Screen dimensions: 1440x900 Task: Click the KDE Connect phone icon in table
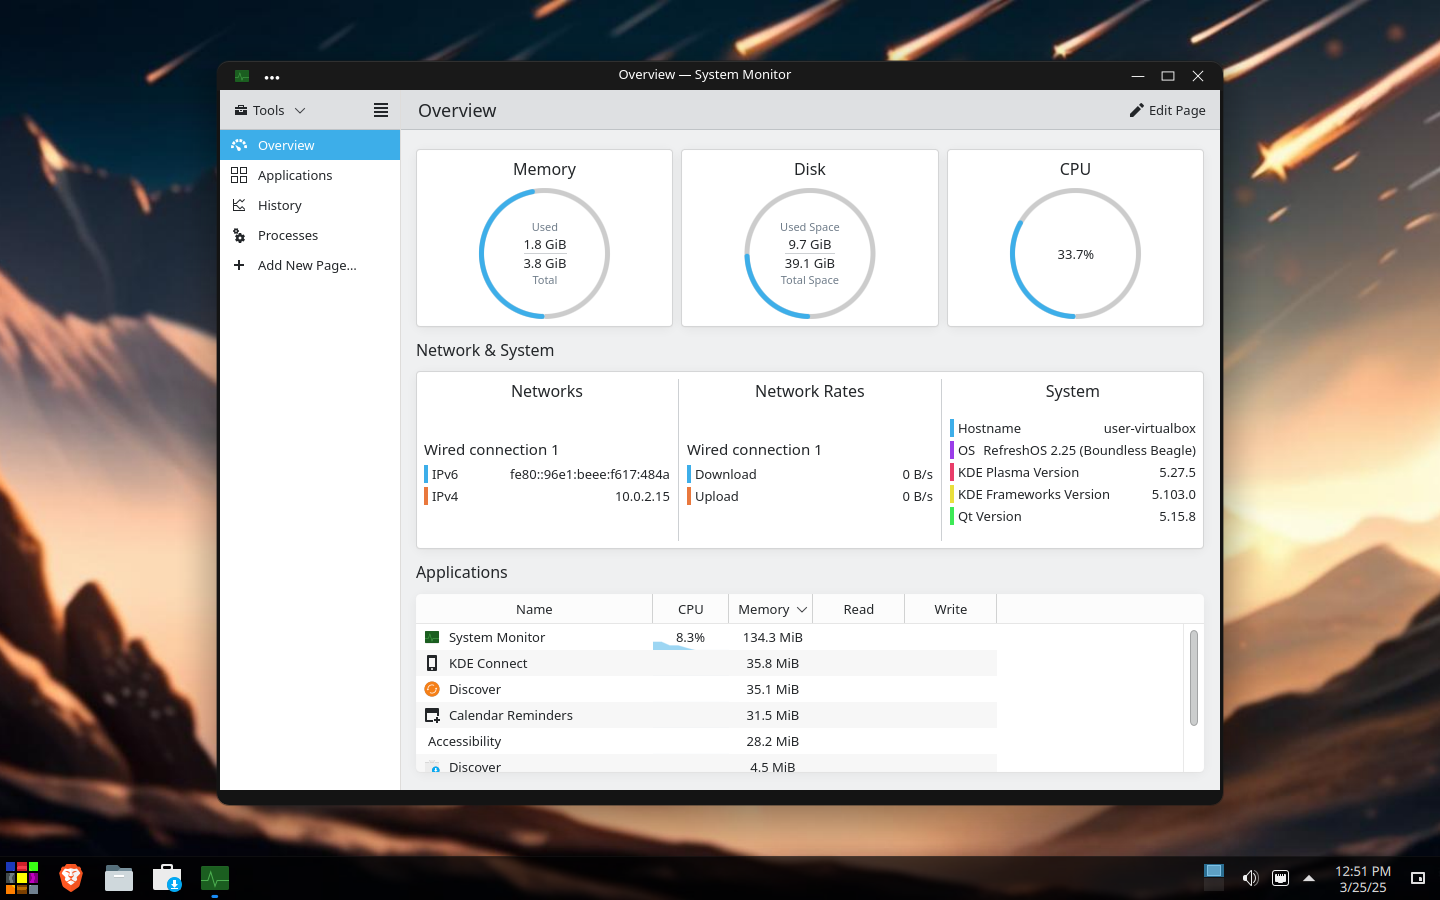[432, 663]
